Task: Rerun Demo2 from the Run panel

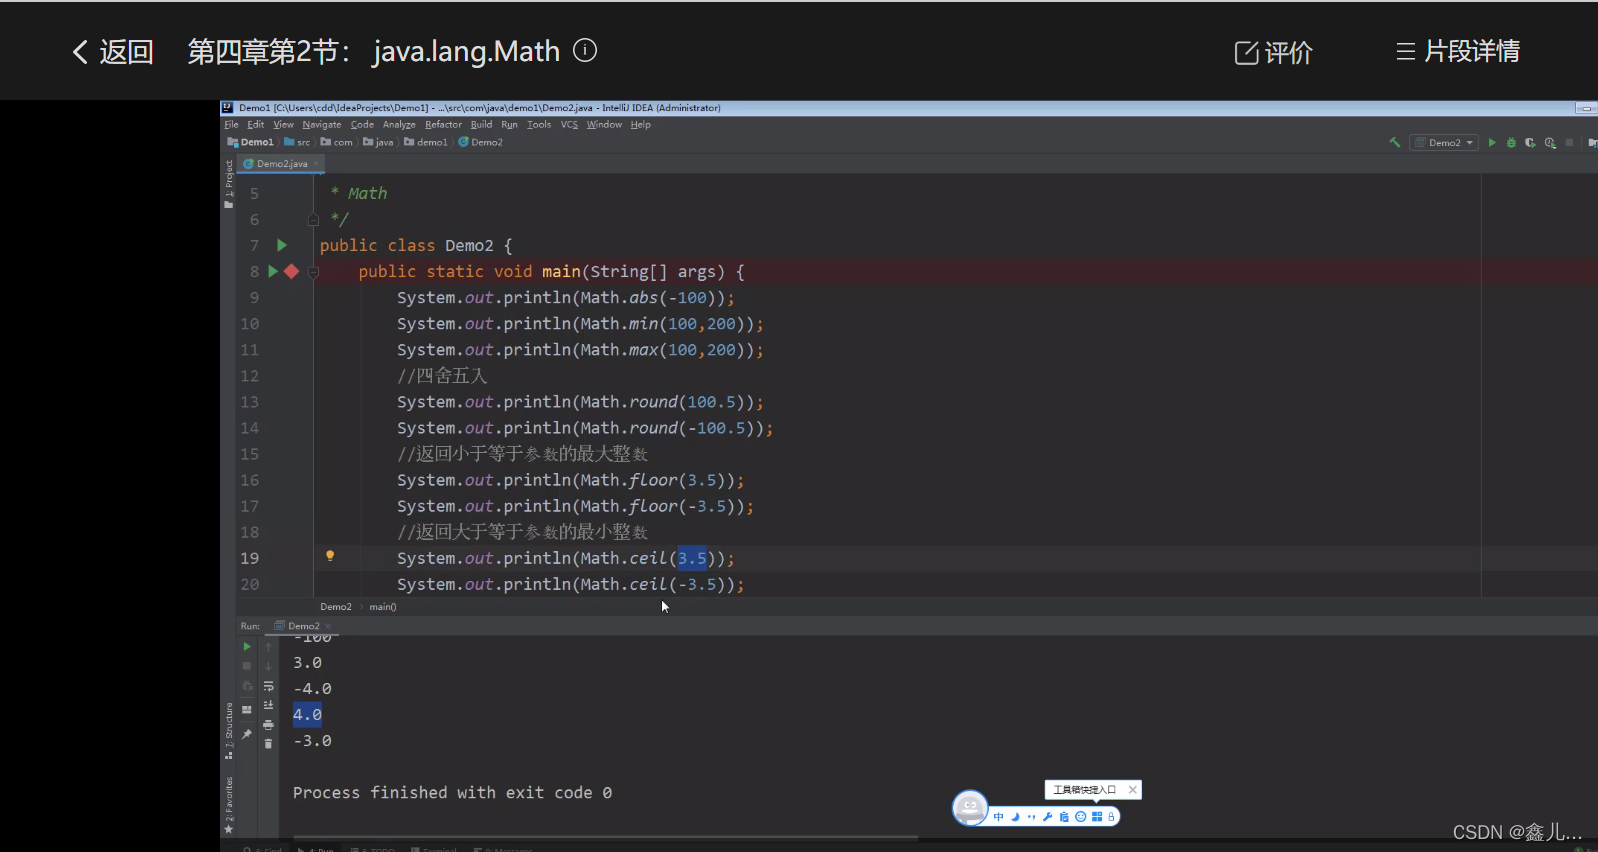Action: click(247, 646)
